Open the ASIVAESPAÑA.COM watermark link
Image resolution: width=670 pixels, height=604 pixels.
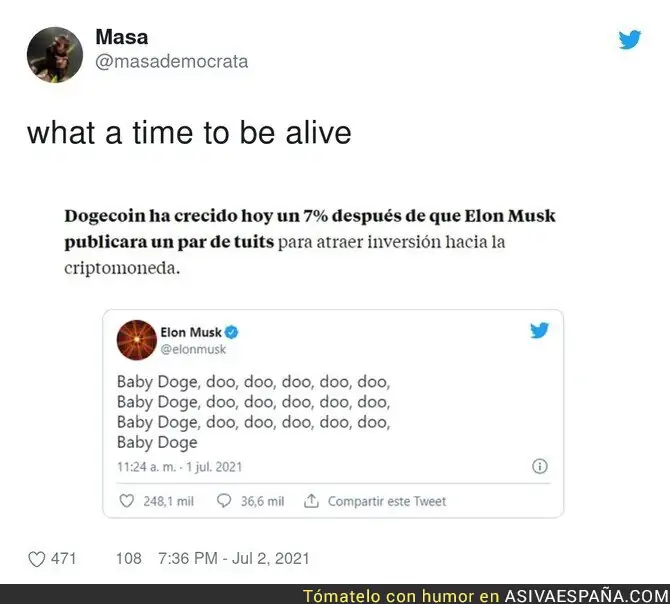click(587, 596)
